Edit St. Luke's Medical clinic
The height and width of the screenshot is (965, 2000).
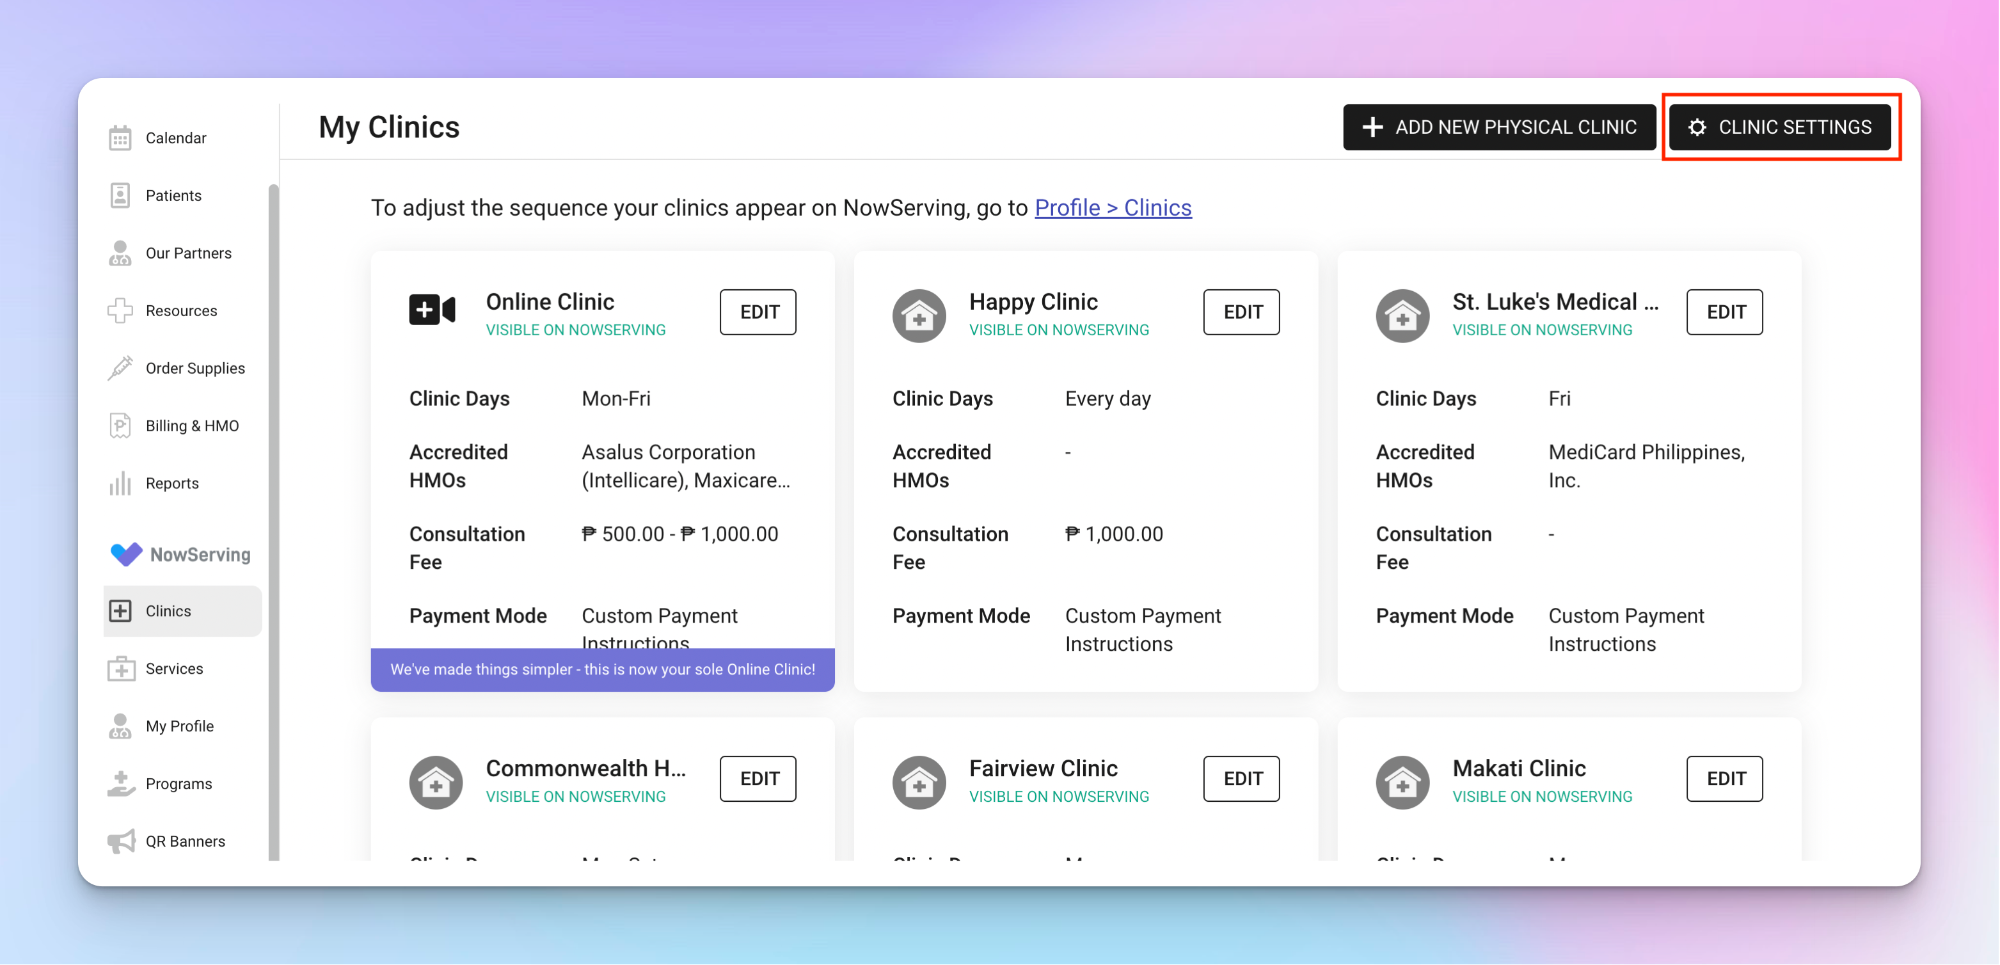point(1725,312)
